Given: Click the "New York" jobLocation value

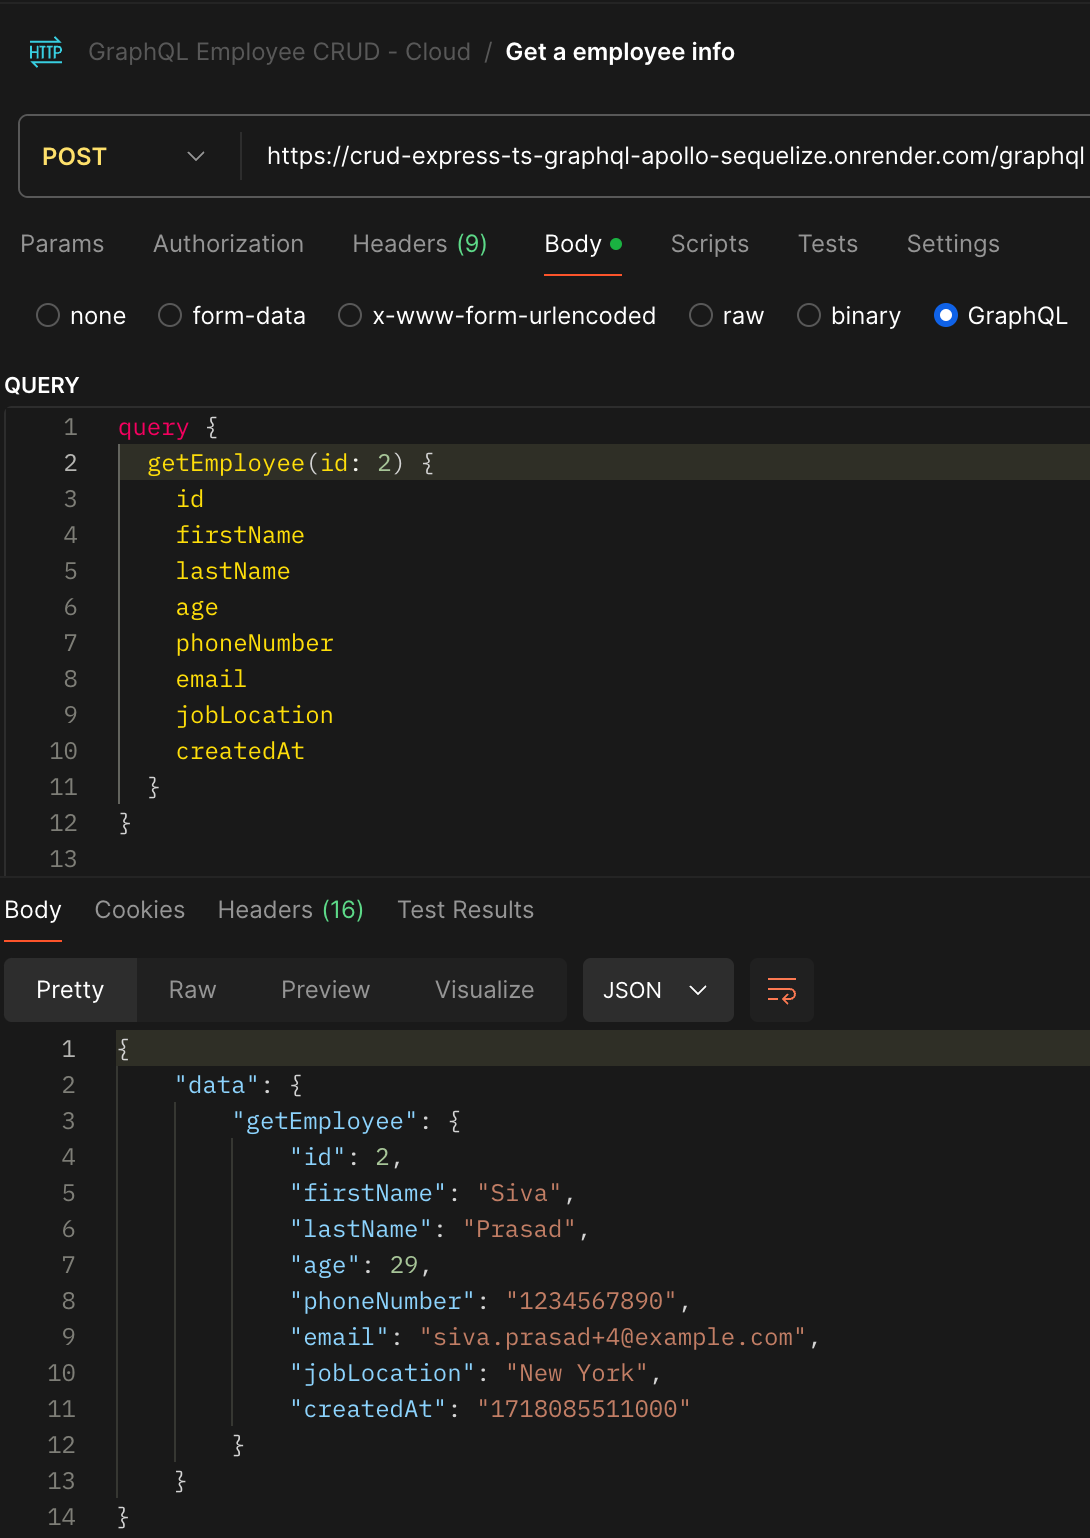Looking at the screenshot, I should pyautogui.click(x=577, y=1373).
